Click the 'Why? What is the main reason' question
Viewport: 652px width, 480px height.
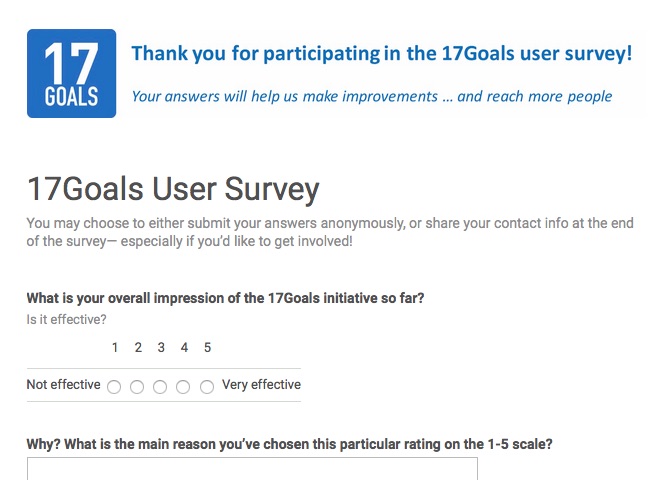289,444
